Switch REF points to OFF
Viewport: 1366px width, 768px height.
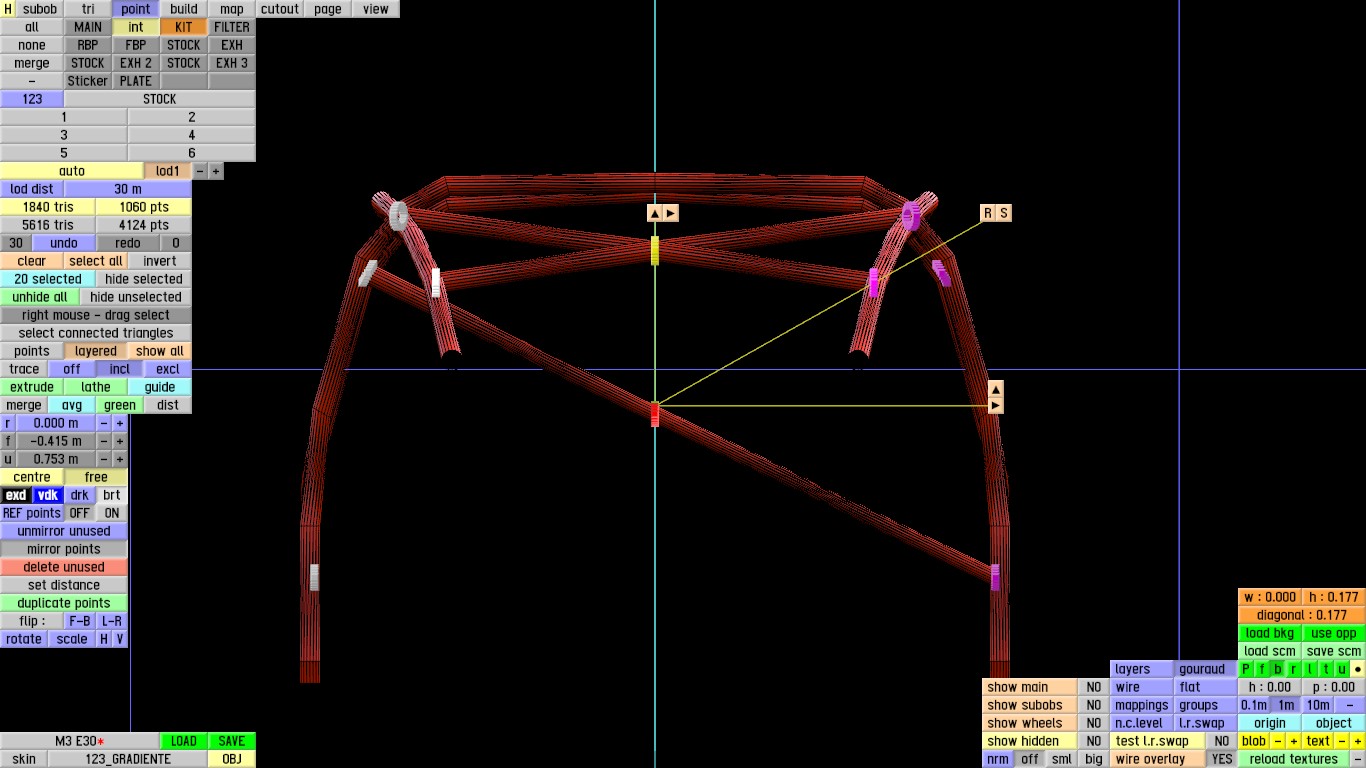click(x=80, y=513)
